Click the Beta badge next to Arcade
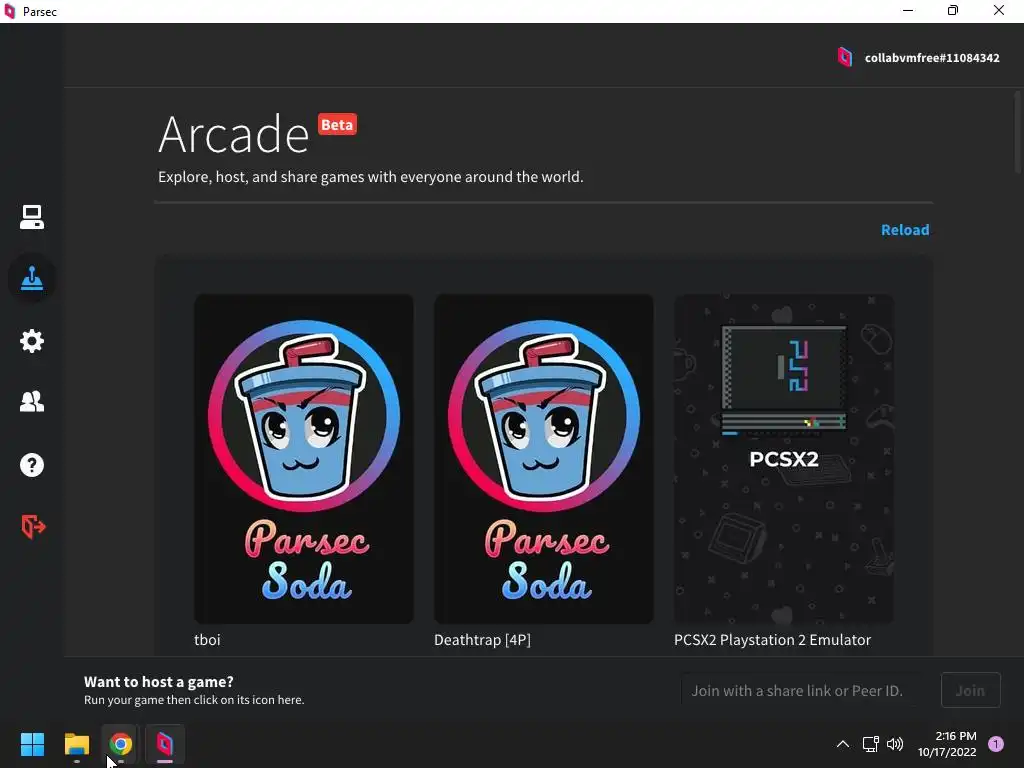This screenshot has width=1024, height=768. point(337,125)
